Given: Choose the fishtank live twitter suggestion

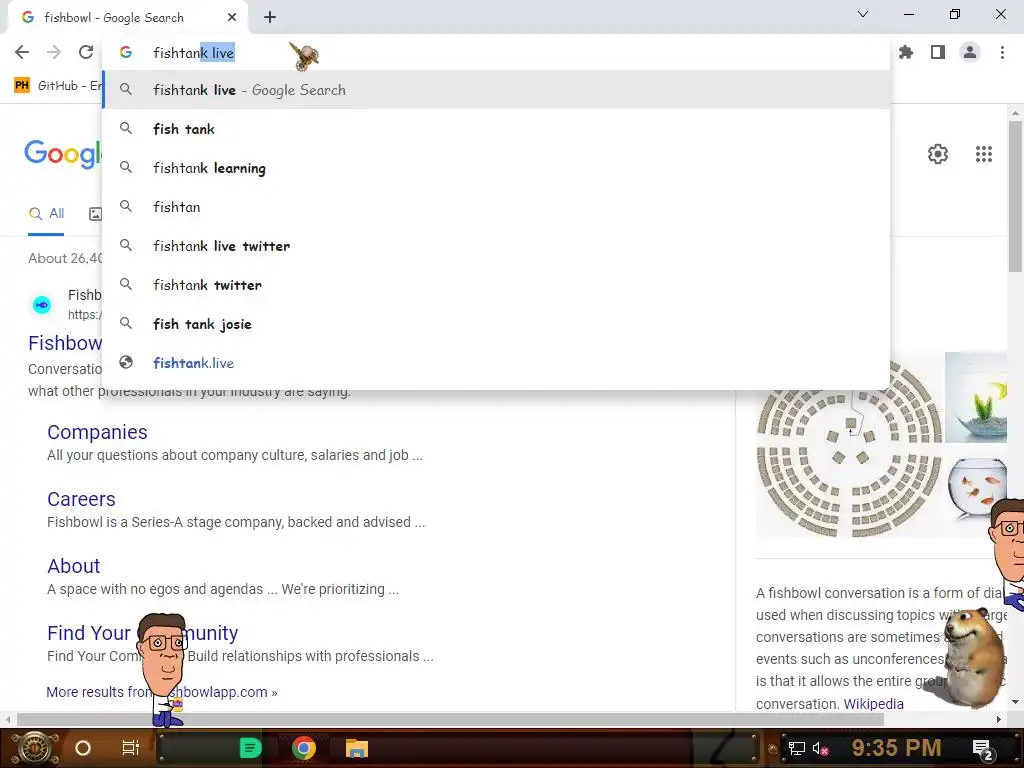Looking at the screenshot, I should pyautogui.click(x=496, y=246).
